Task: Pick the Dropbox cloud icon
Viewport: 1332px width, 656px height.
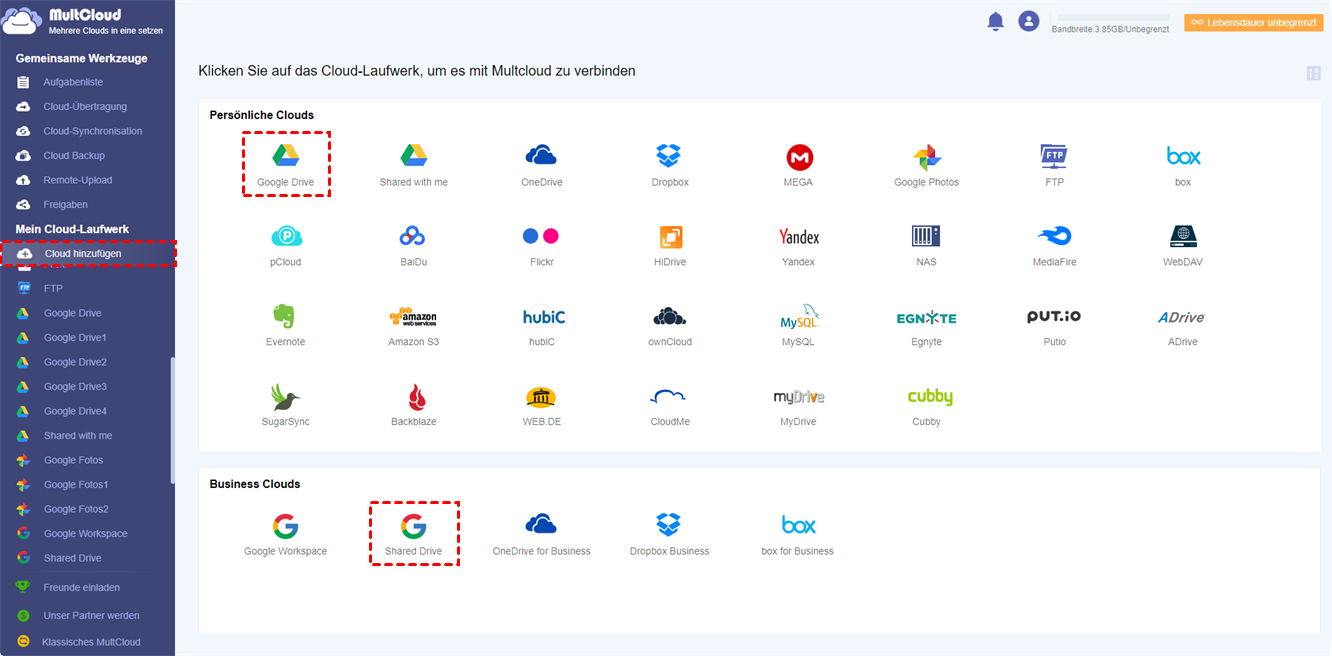Action: coord(669,156)
